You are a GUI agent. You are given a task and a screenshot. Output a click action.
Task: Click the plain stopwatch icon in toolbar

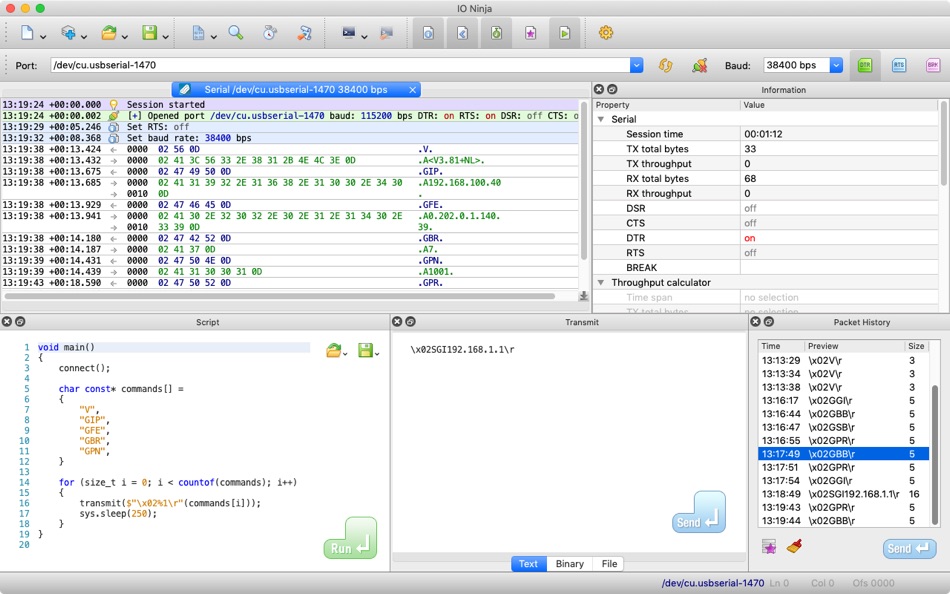(270, 33)
